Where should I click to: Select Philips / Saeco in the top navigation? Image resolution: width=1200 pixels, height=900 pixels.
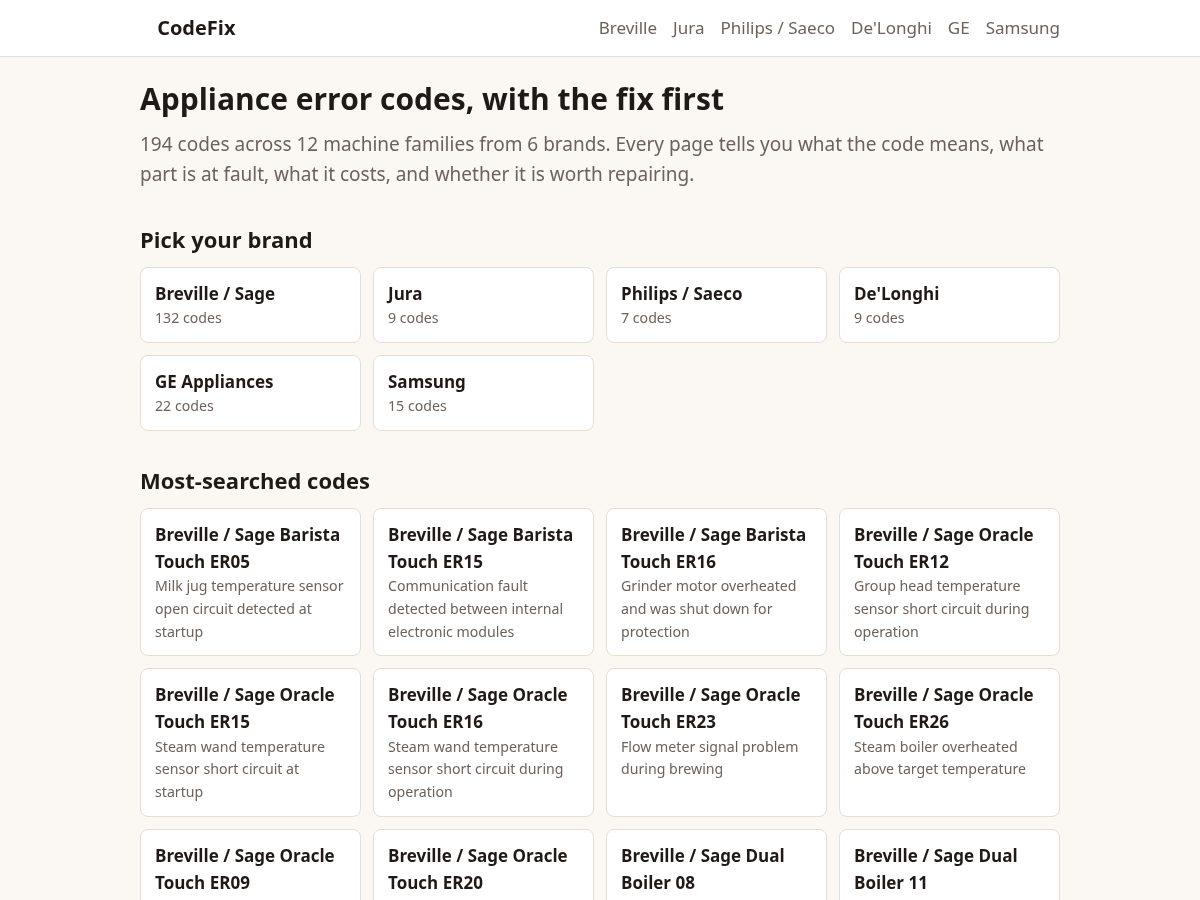(x=777, y=28)
